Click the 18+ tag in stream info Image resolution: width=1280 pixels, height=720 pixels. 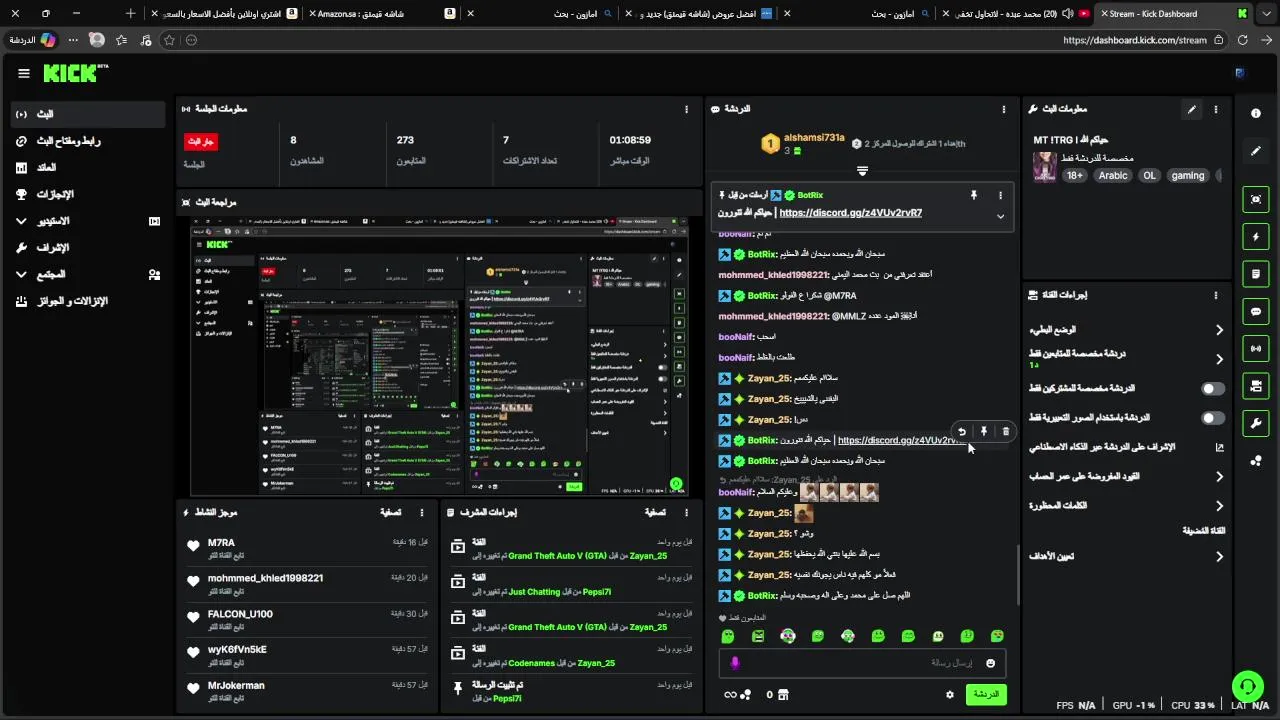coord(1075,175)
